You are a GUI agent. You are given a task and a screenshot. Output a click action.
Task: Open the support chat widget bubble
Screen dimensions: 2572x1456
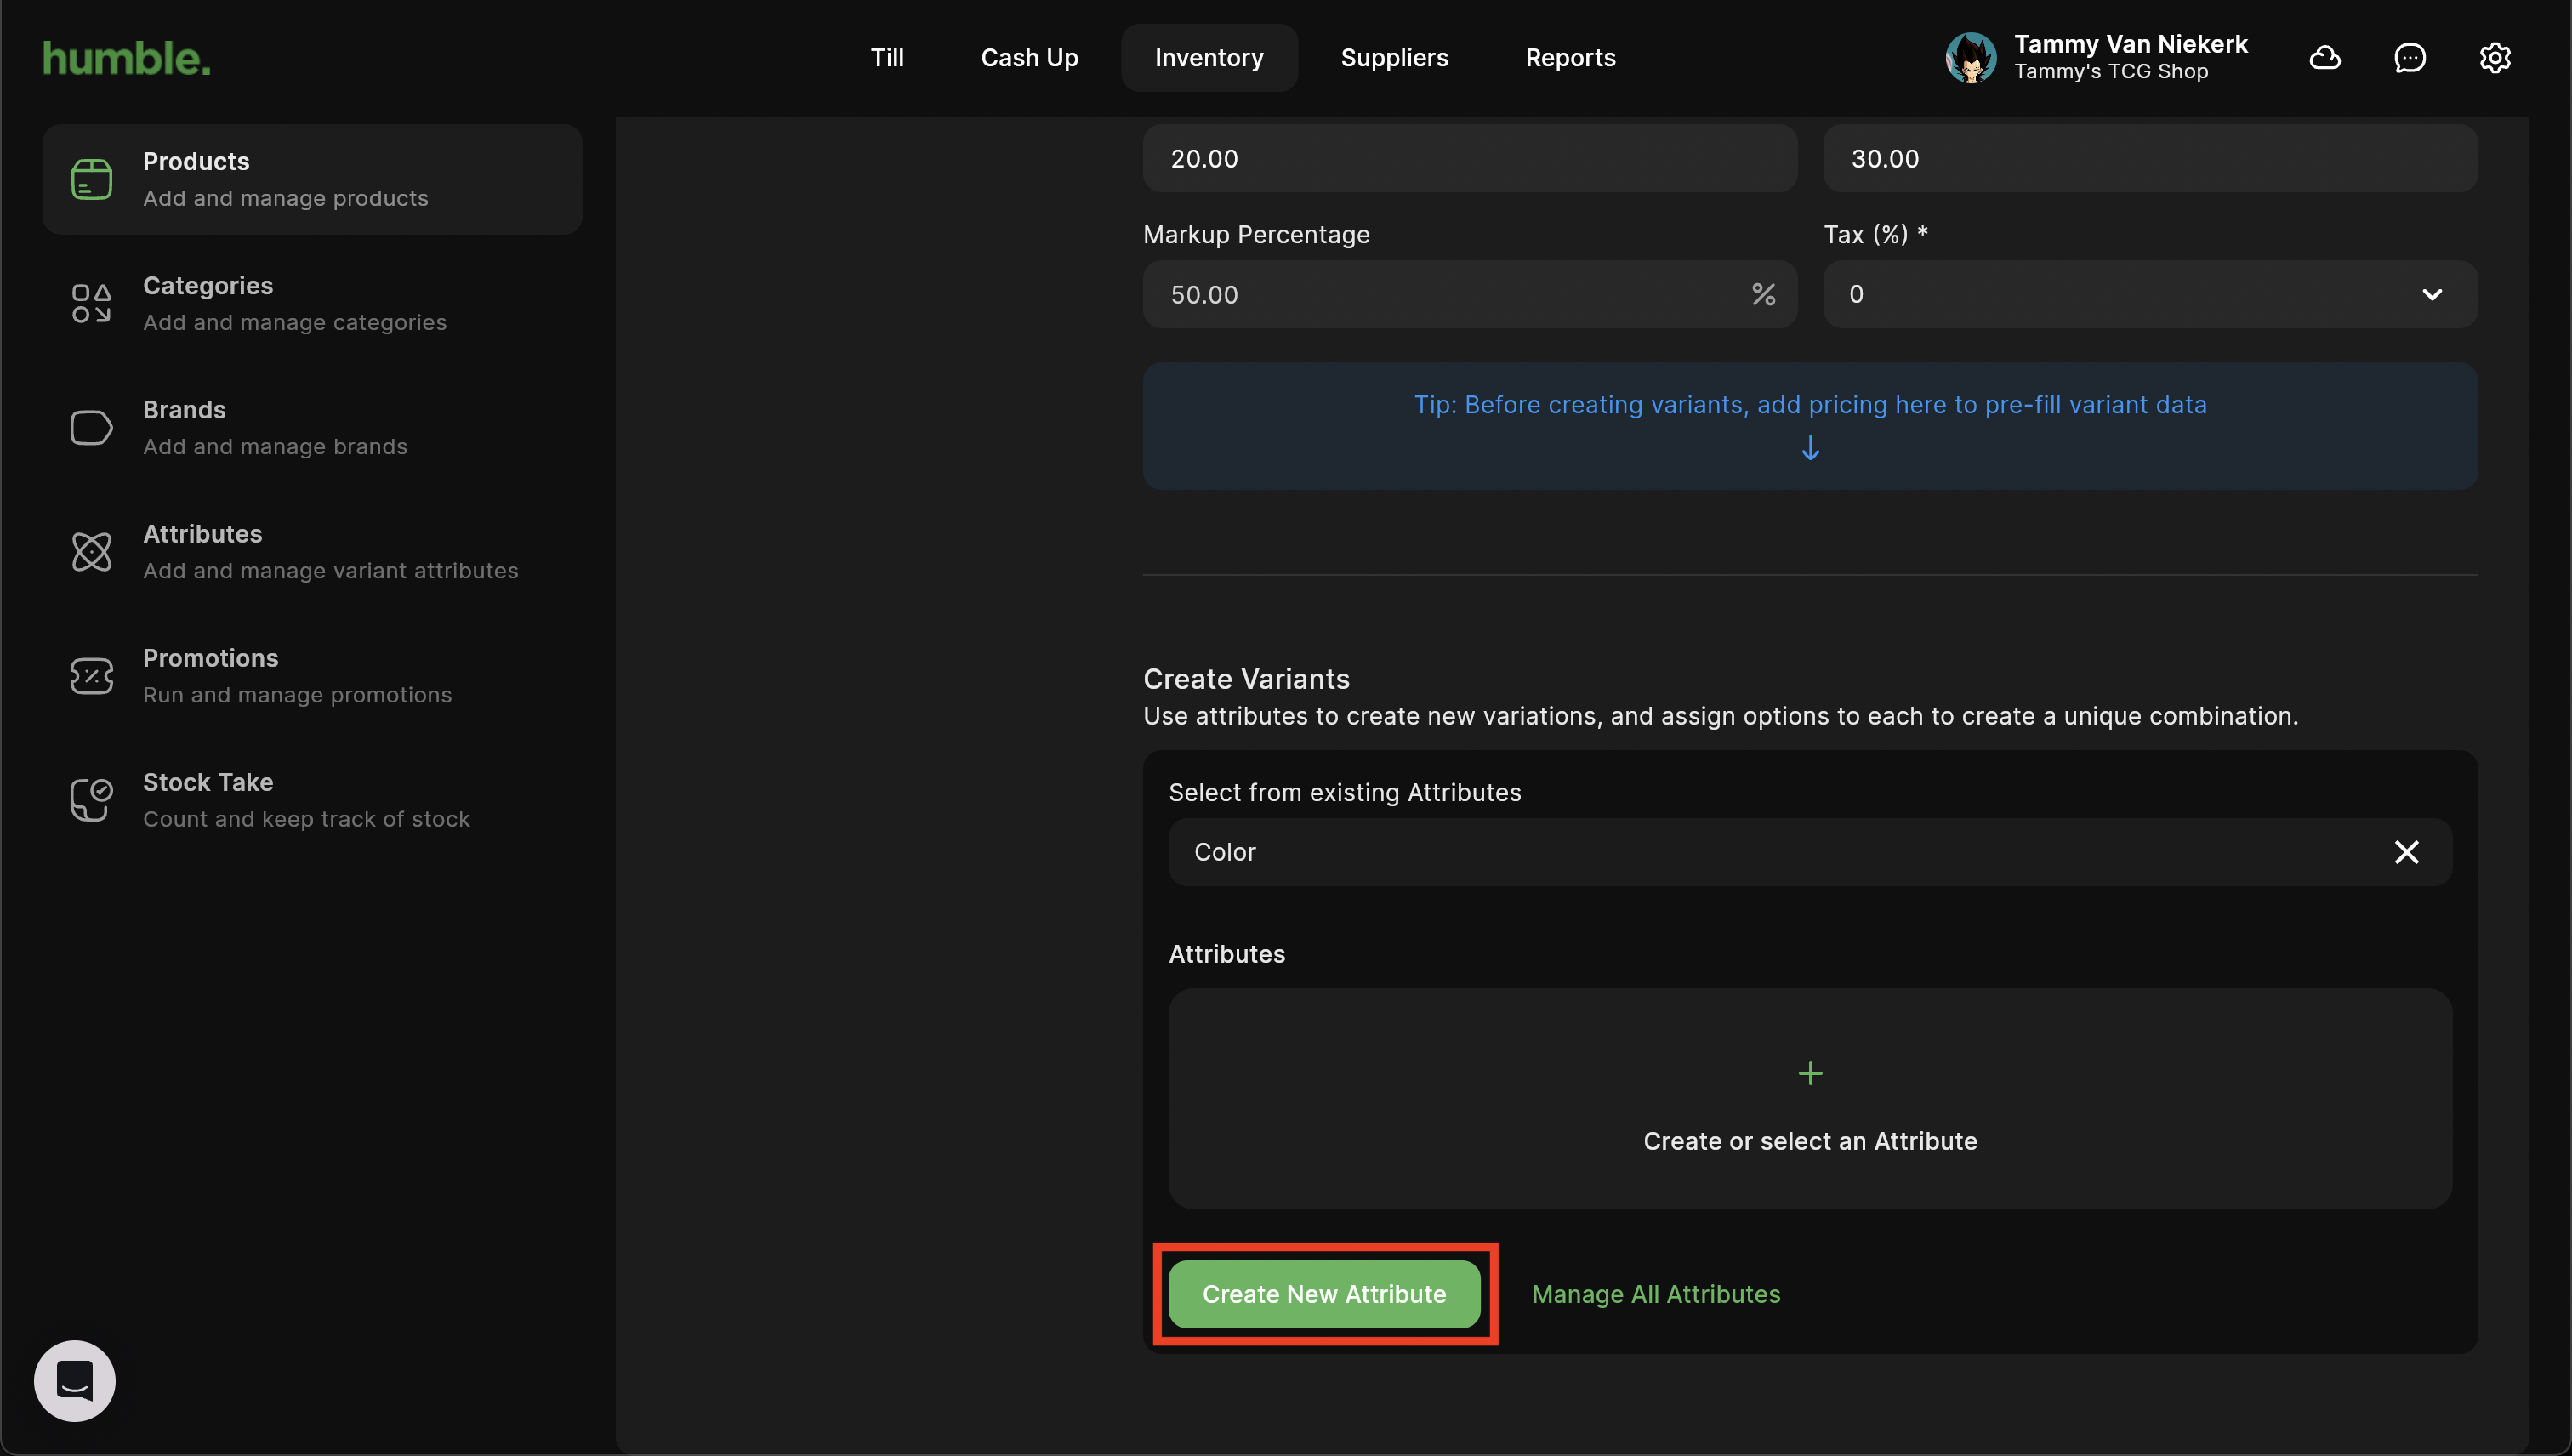tap(75, 1381)
